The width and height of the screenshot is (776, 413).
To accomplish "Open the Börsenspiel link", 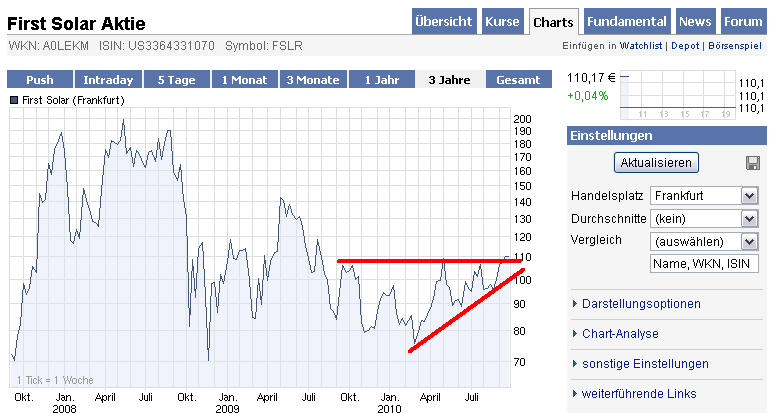I will [735, 46].
